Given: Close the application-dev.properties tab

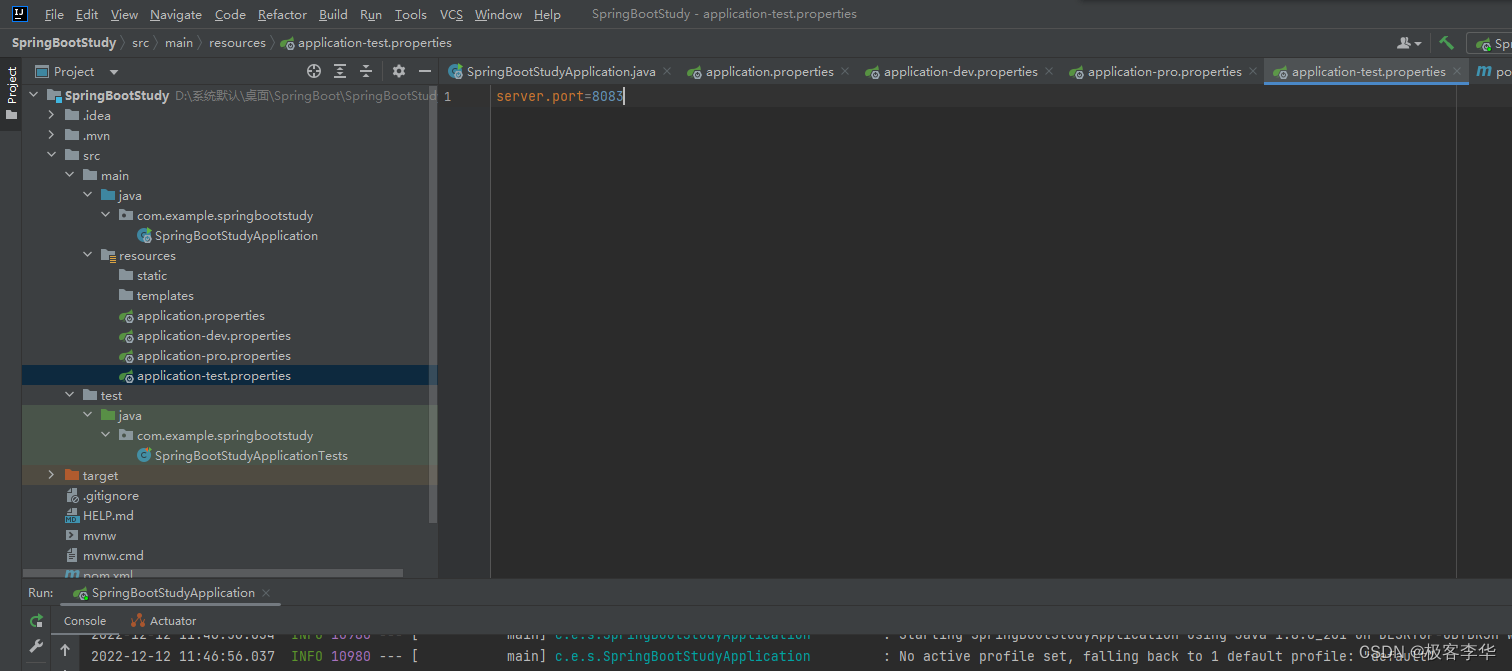Looking at the screenshot, I should 1049,72.
